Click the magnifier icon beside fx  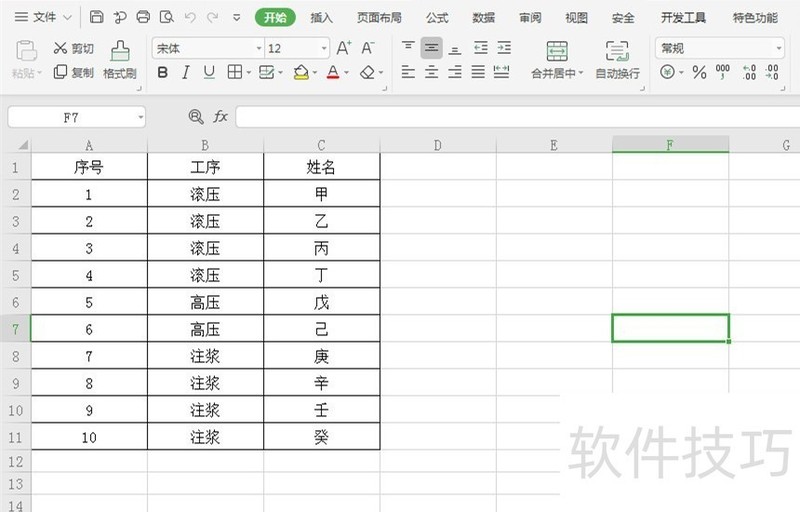tap(196, 117)
